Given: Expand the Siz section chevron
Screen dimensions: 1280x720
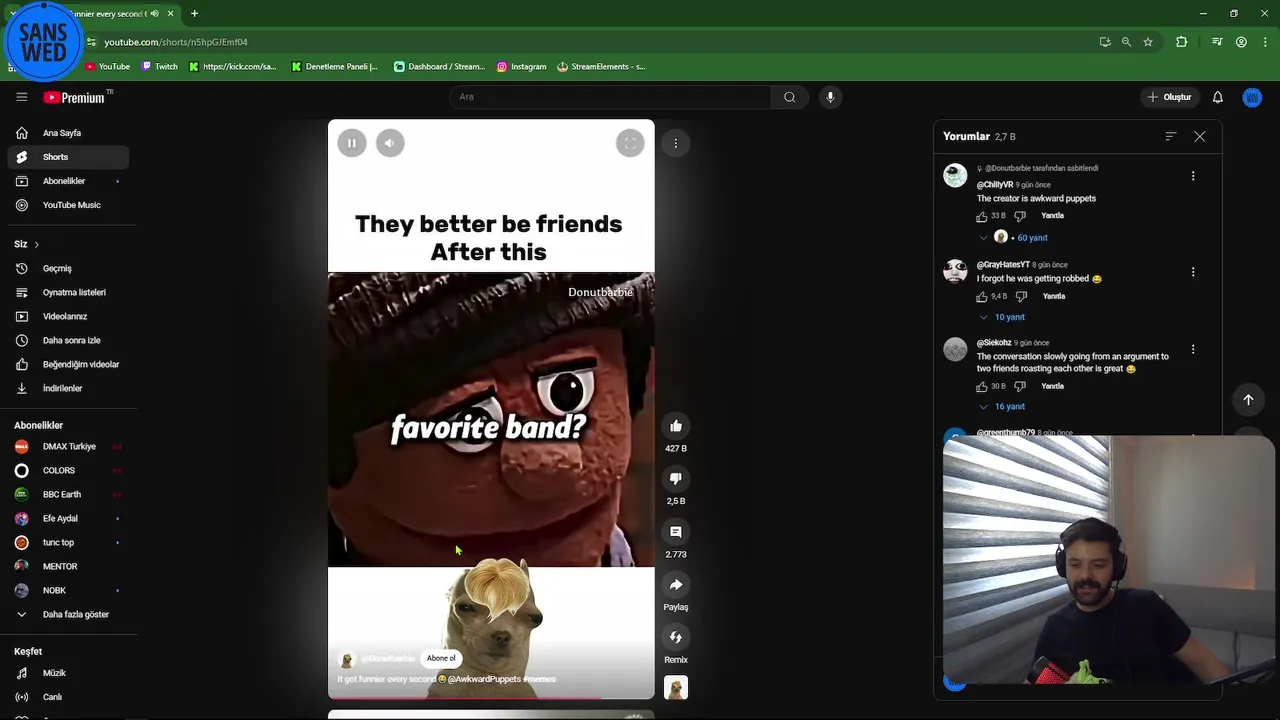Looking at the screenshot, I should pos(36,244).
